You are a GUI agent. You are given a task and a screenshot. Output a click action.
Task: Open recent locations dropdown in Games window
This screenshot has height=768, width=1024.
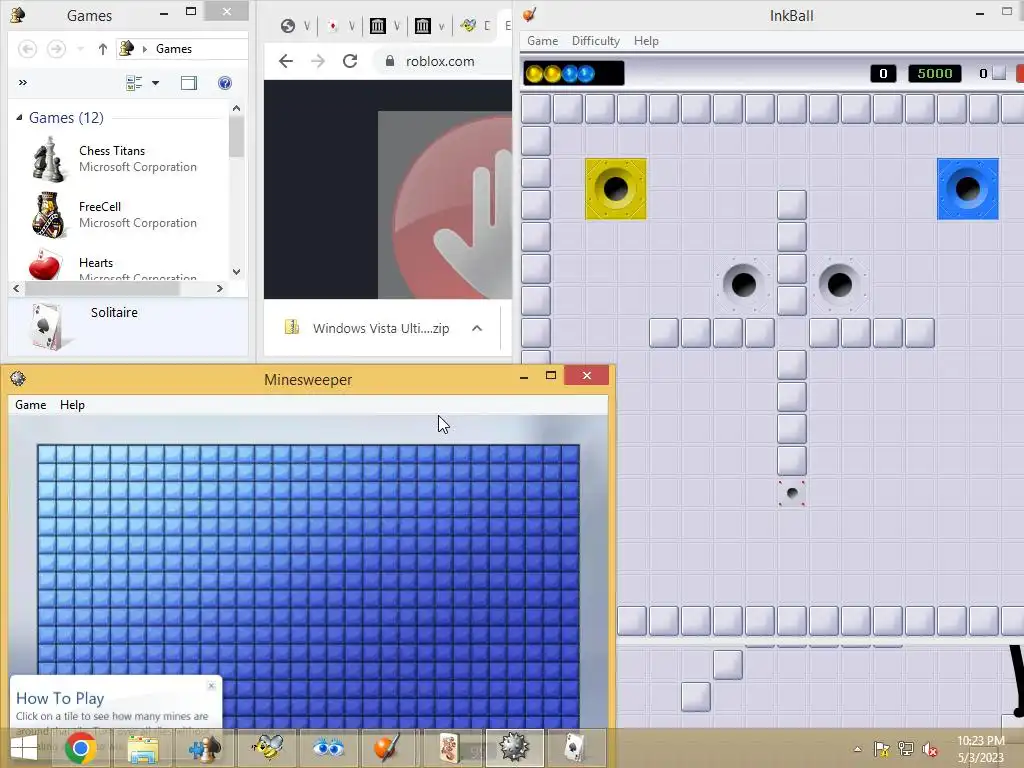point(80,49)
